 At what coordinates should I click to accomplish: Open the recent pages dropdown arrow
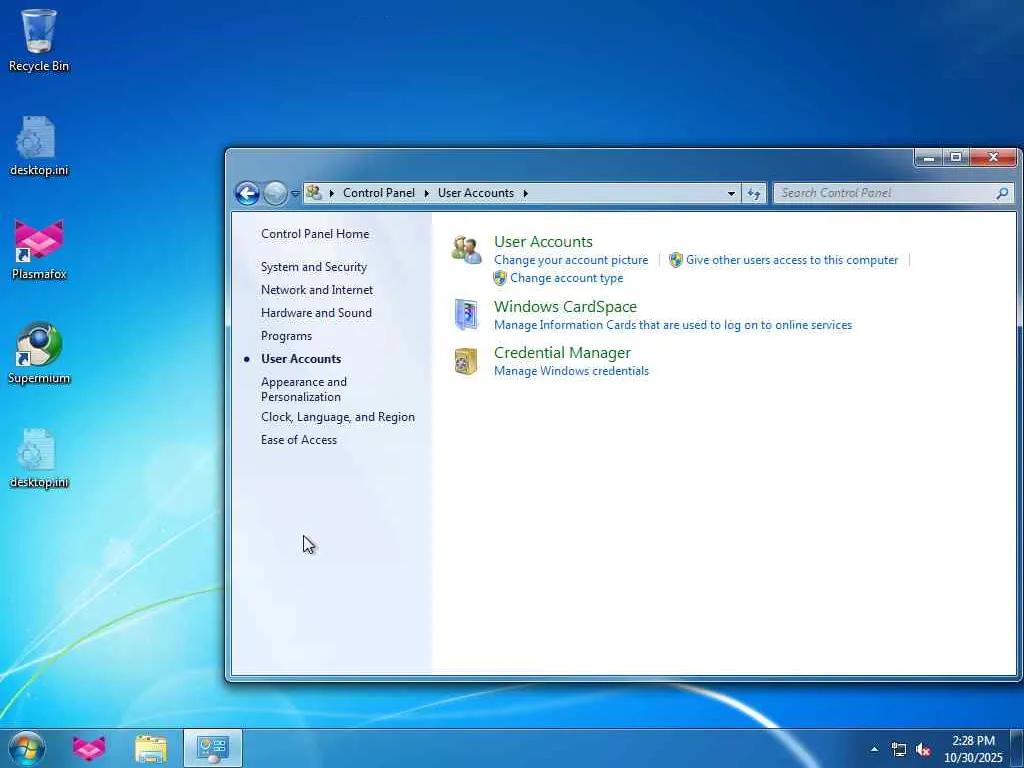[295, 193]
